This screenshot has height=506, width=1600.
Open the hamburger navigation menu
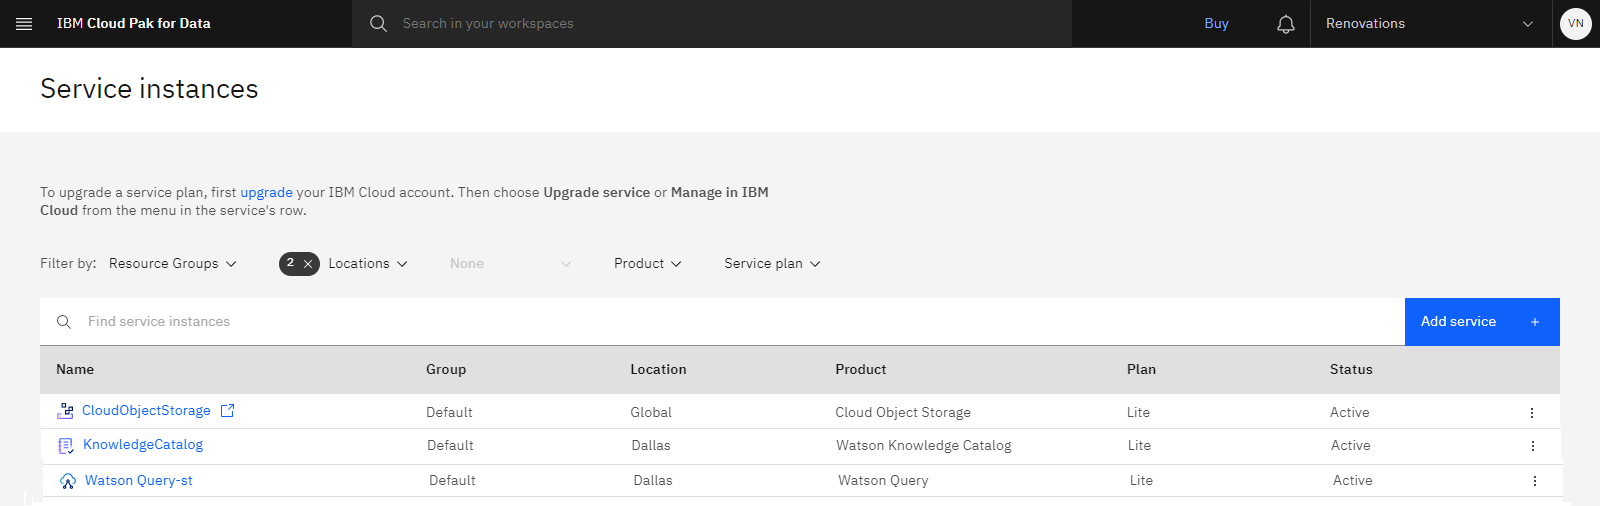point(24,23)
